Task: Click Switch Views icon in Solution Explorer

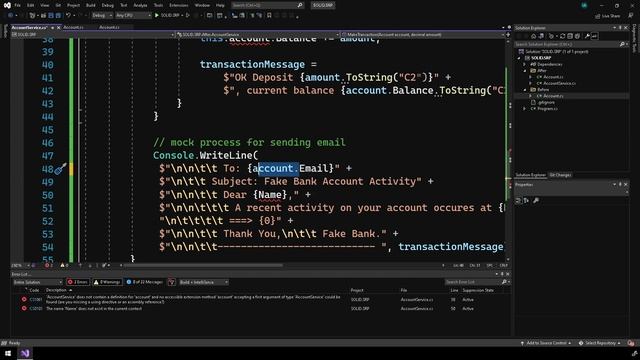Action: point(541,36)
